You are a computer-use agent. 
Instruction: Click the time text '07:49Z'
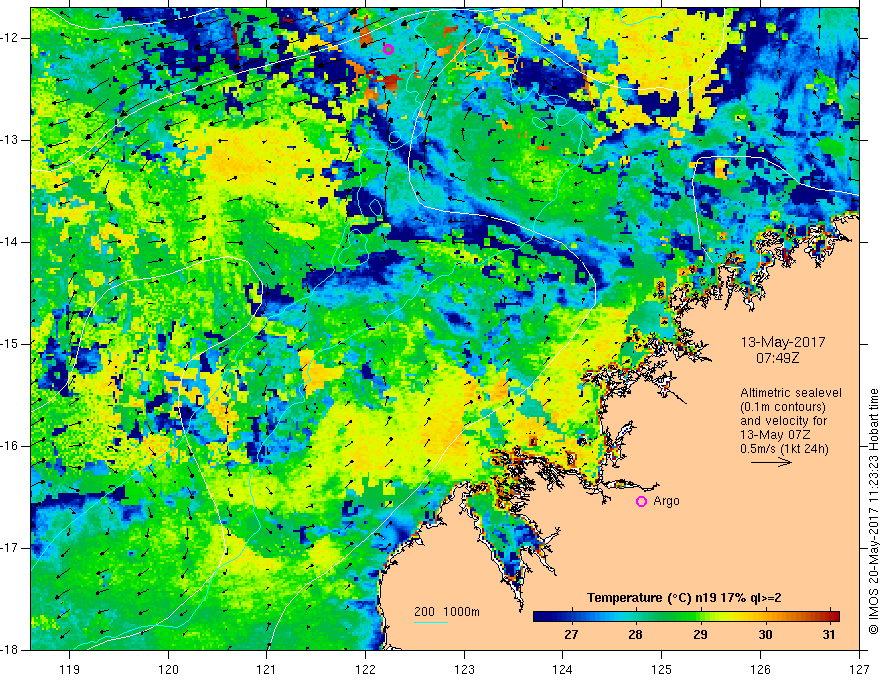[777, 357]
